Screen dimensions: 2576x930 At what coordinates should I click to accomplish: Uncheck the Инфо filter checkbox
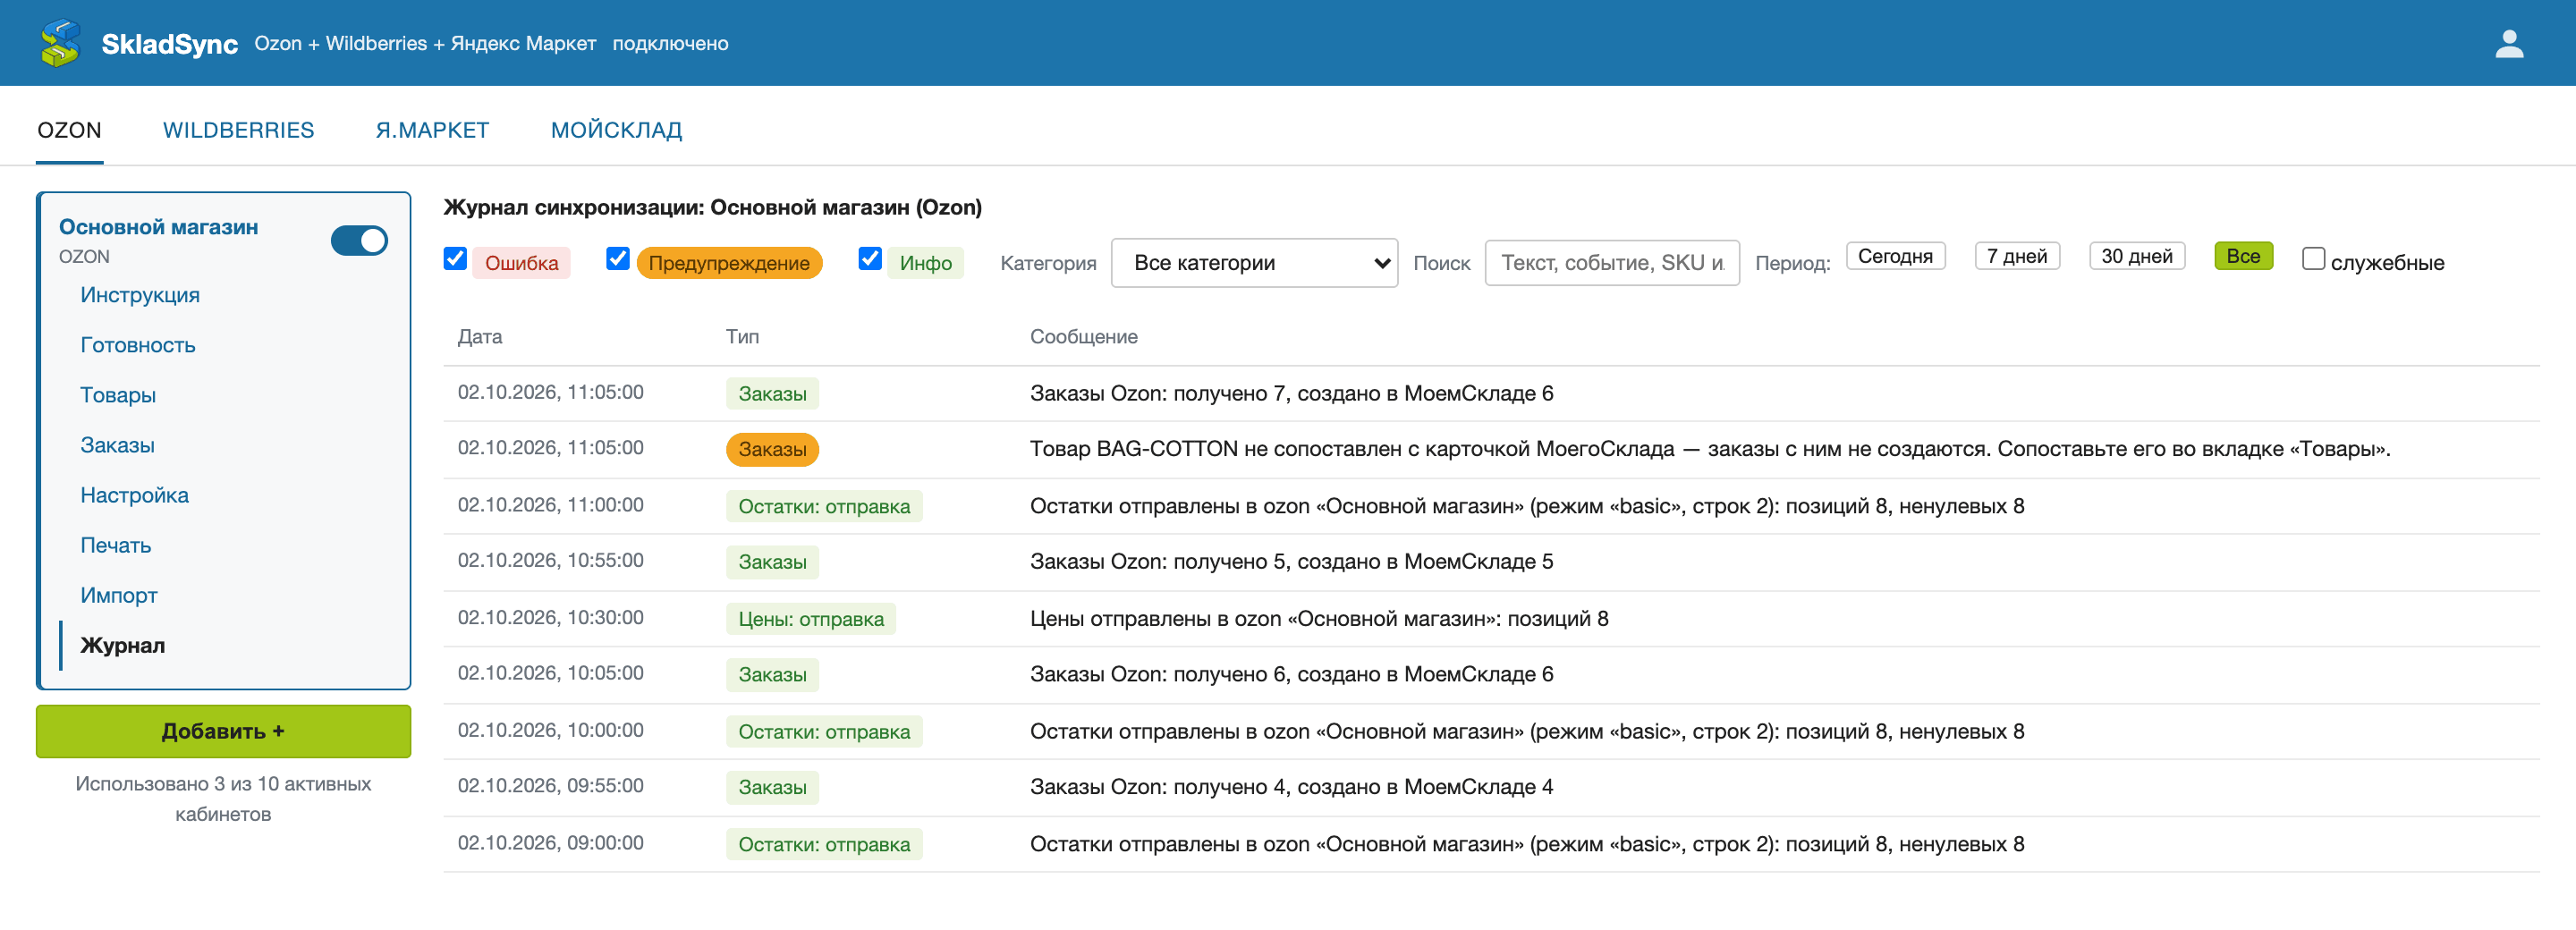870,259
